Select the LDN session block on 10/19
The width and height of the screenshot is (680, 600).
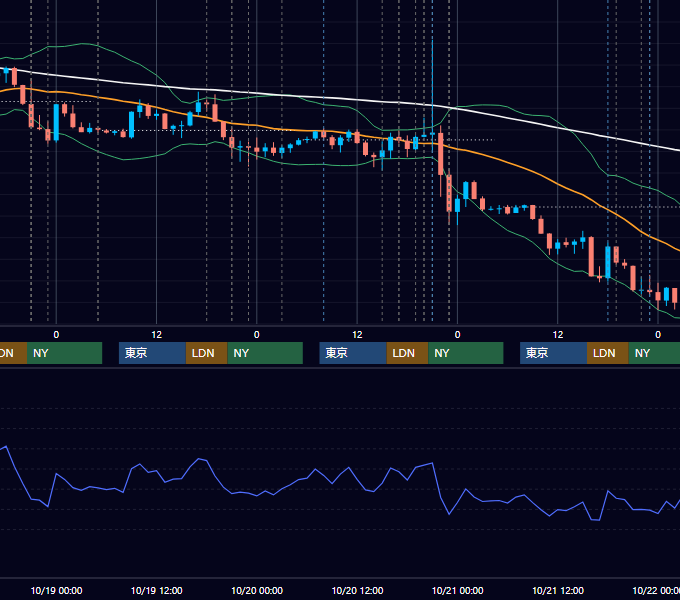[206, 353]
